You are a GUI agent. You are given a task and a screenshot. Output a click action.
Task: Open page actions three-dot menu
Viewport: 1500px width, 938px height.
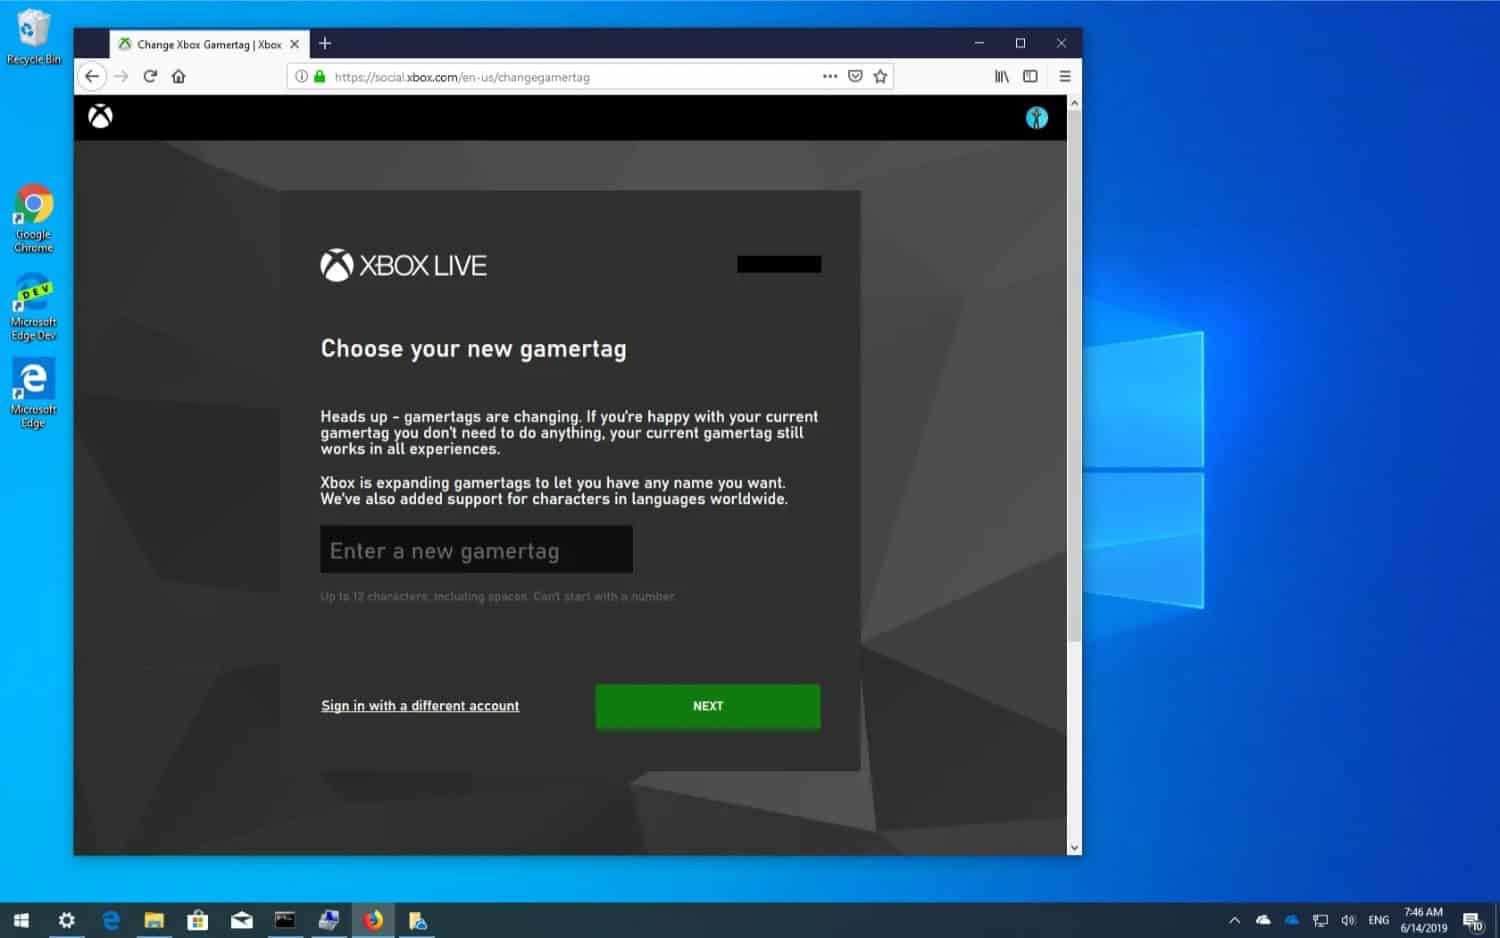pyautogui.click(x=830, y=76)
